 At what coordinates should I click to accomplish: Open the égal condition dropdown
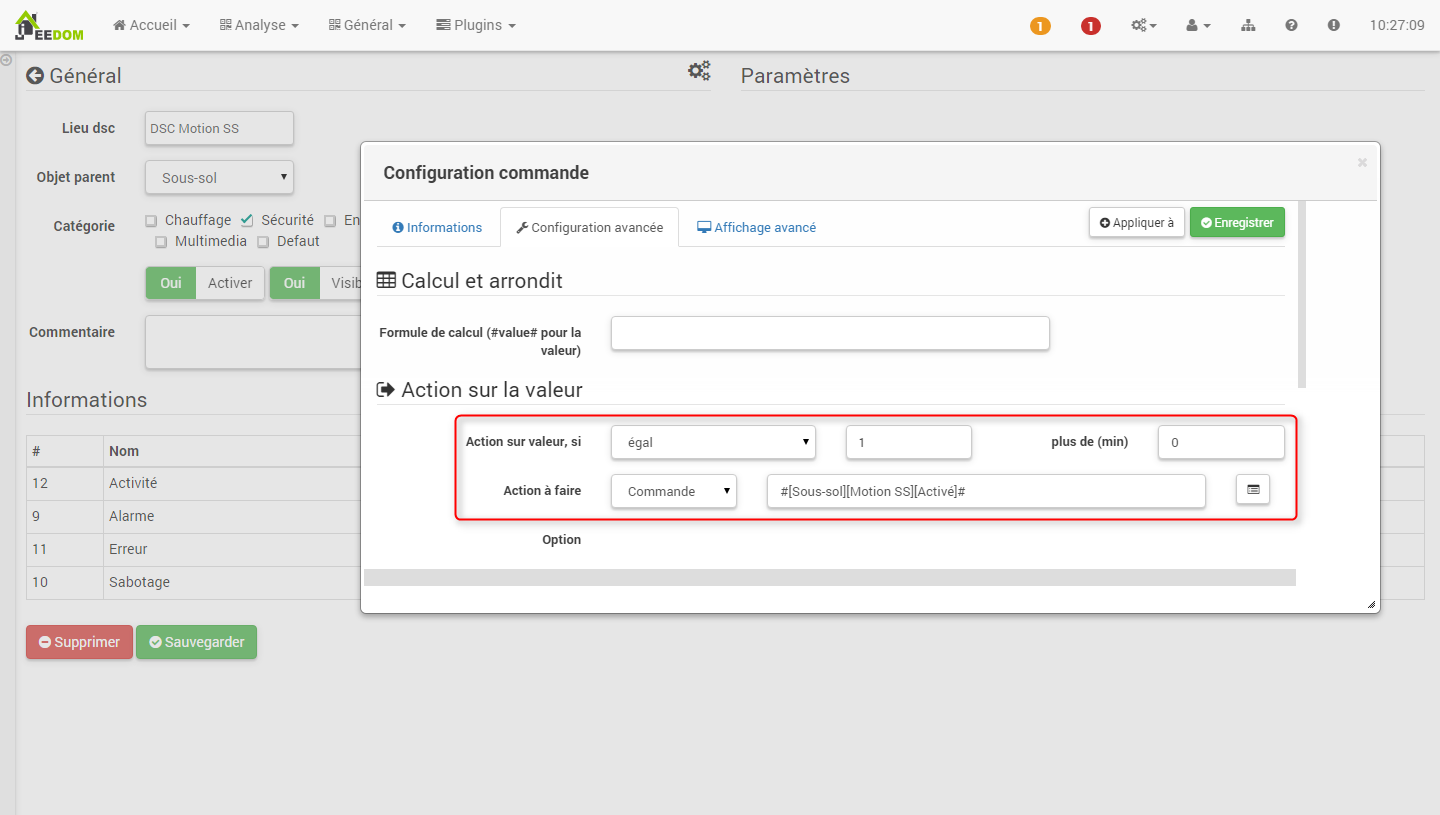coord(713,442)
